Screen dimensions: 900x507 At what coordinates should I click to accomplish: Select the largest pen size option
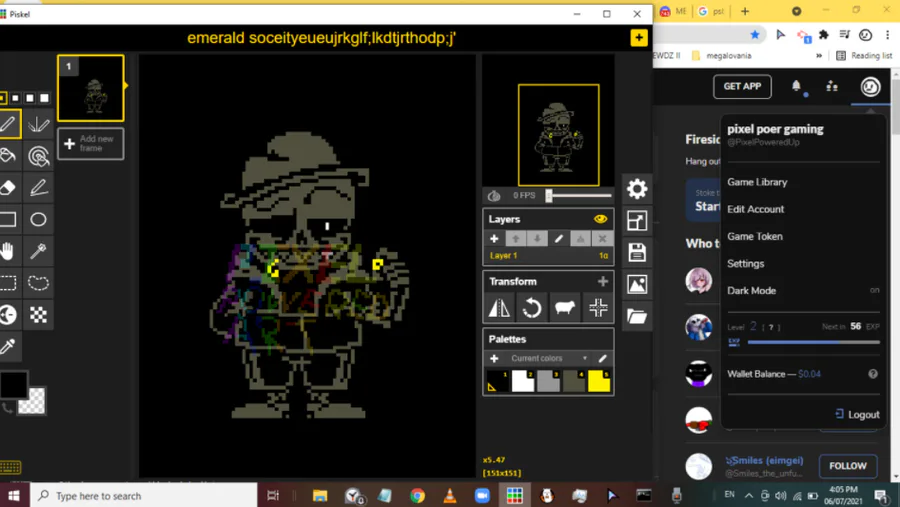pos(44,98)
